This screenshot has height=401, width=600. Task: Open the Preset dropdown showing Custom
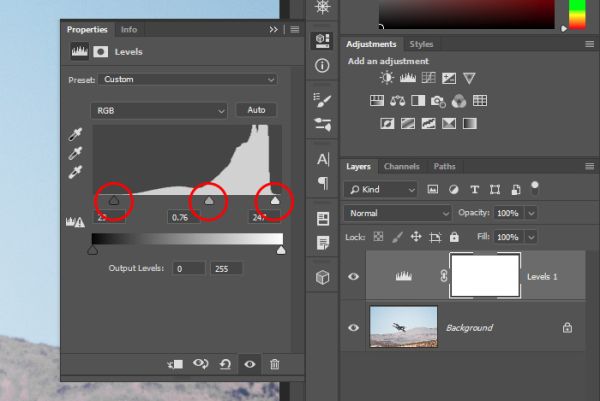tap(188, 80)
